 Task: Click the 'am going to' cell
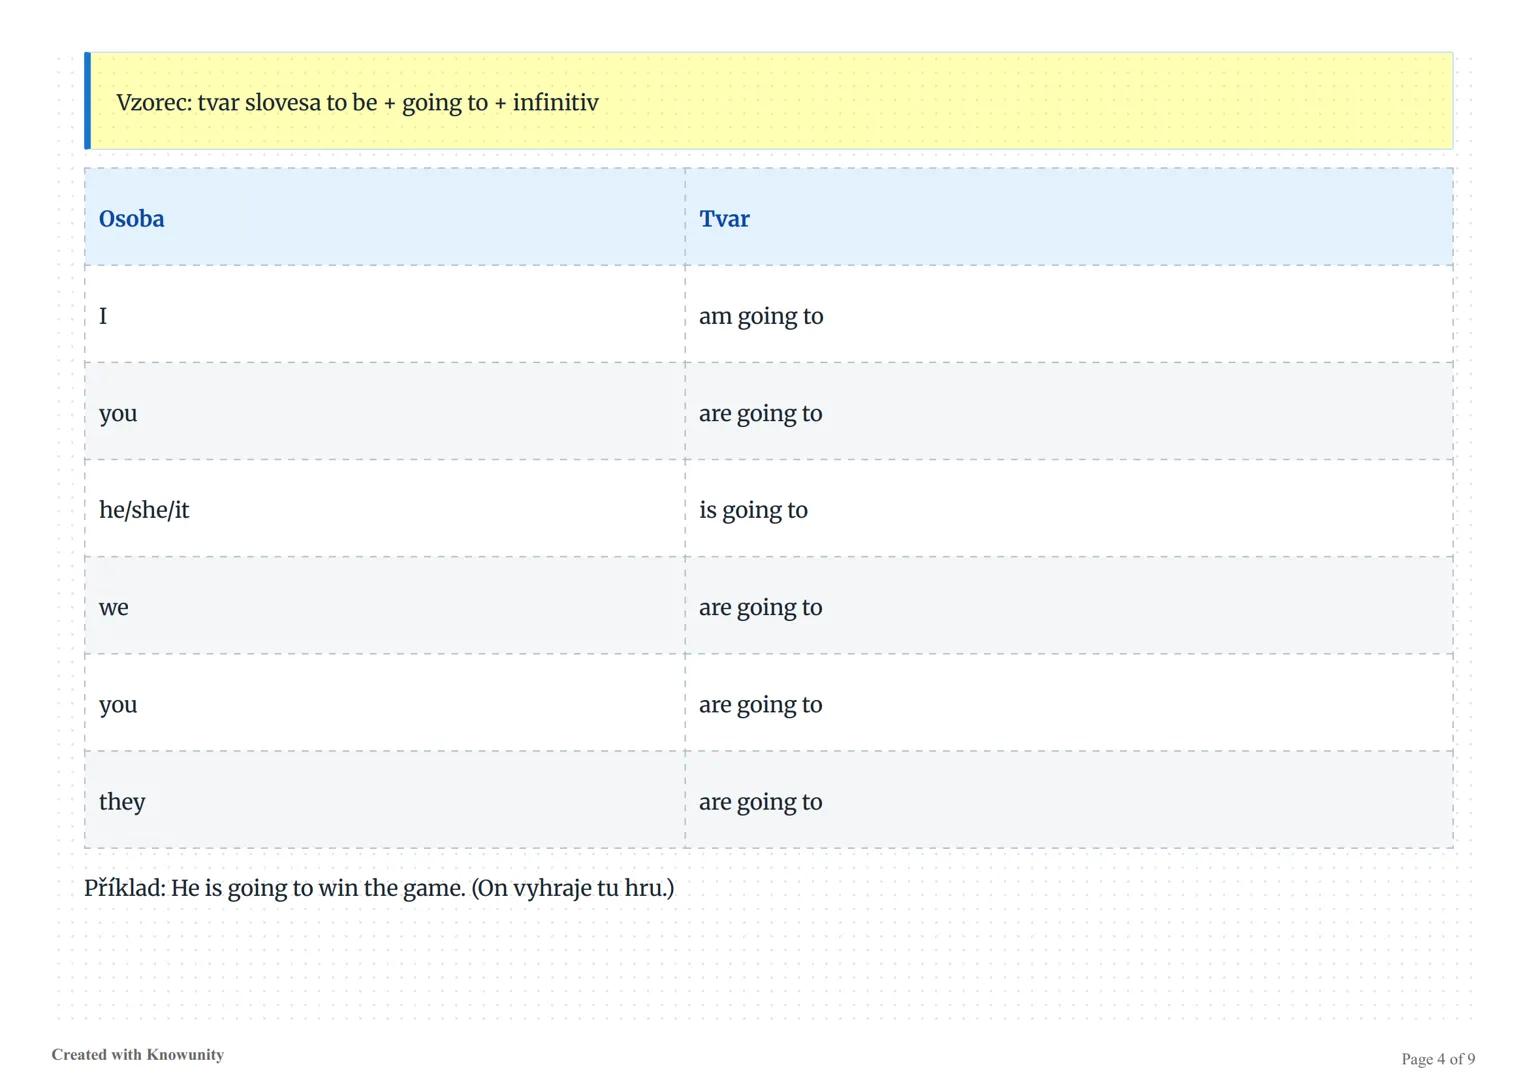pyautogui.click(x=761, y=316)
